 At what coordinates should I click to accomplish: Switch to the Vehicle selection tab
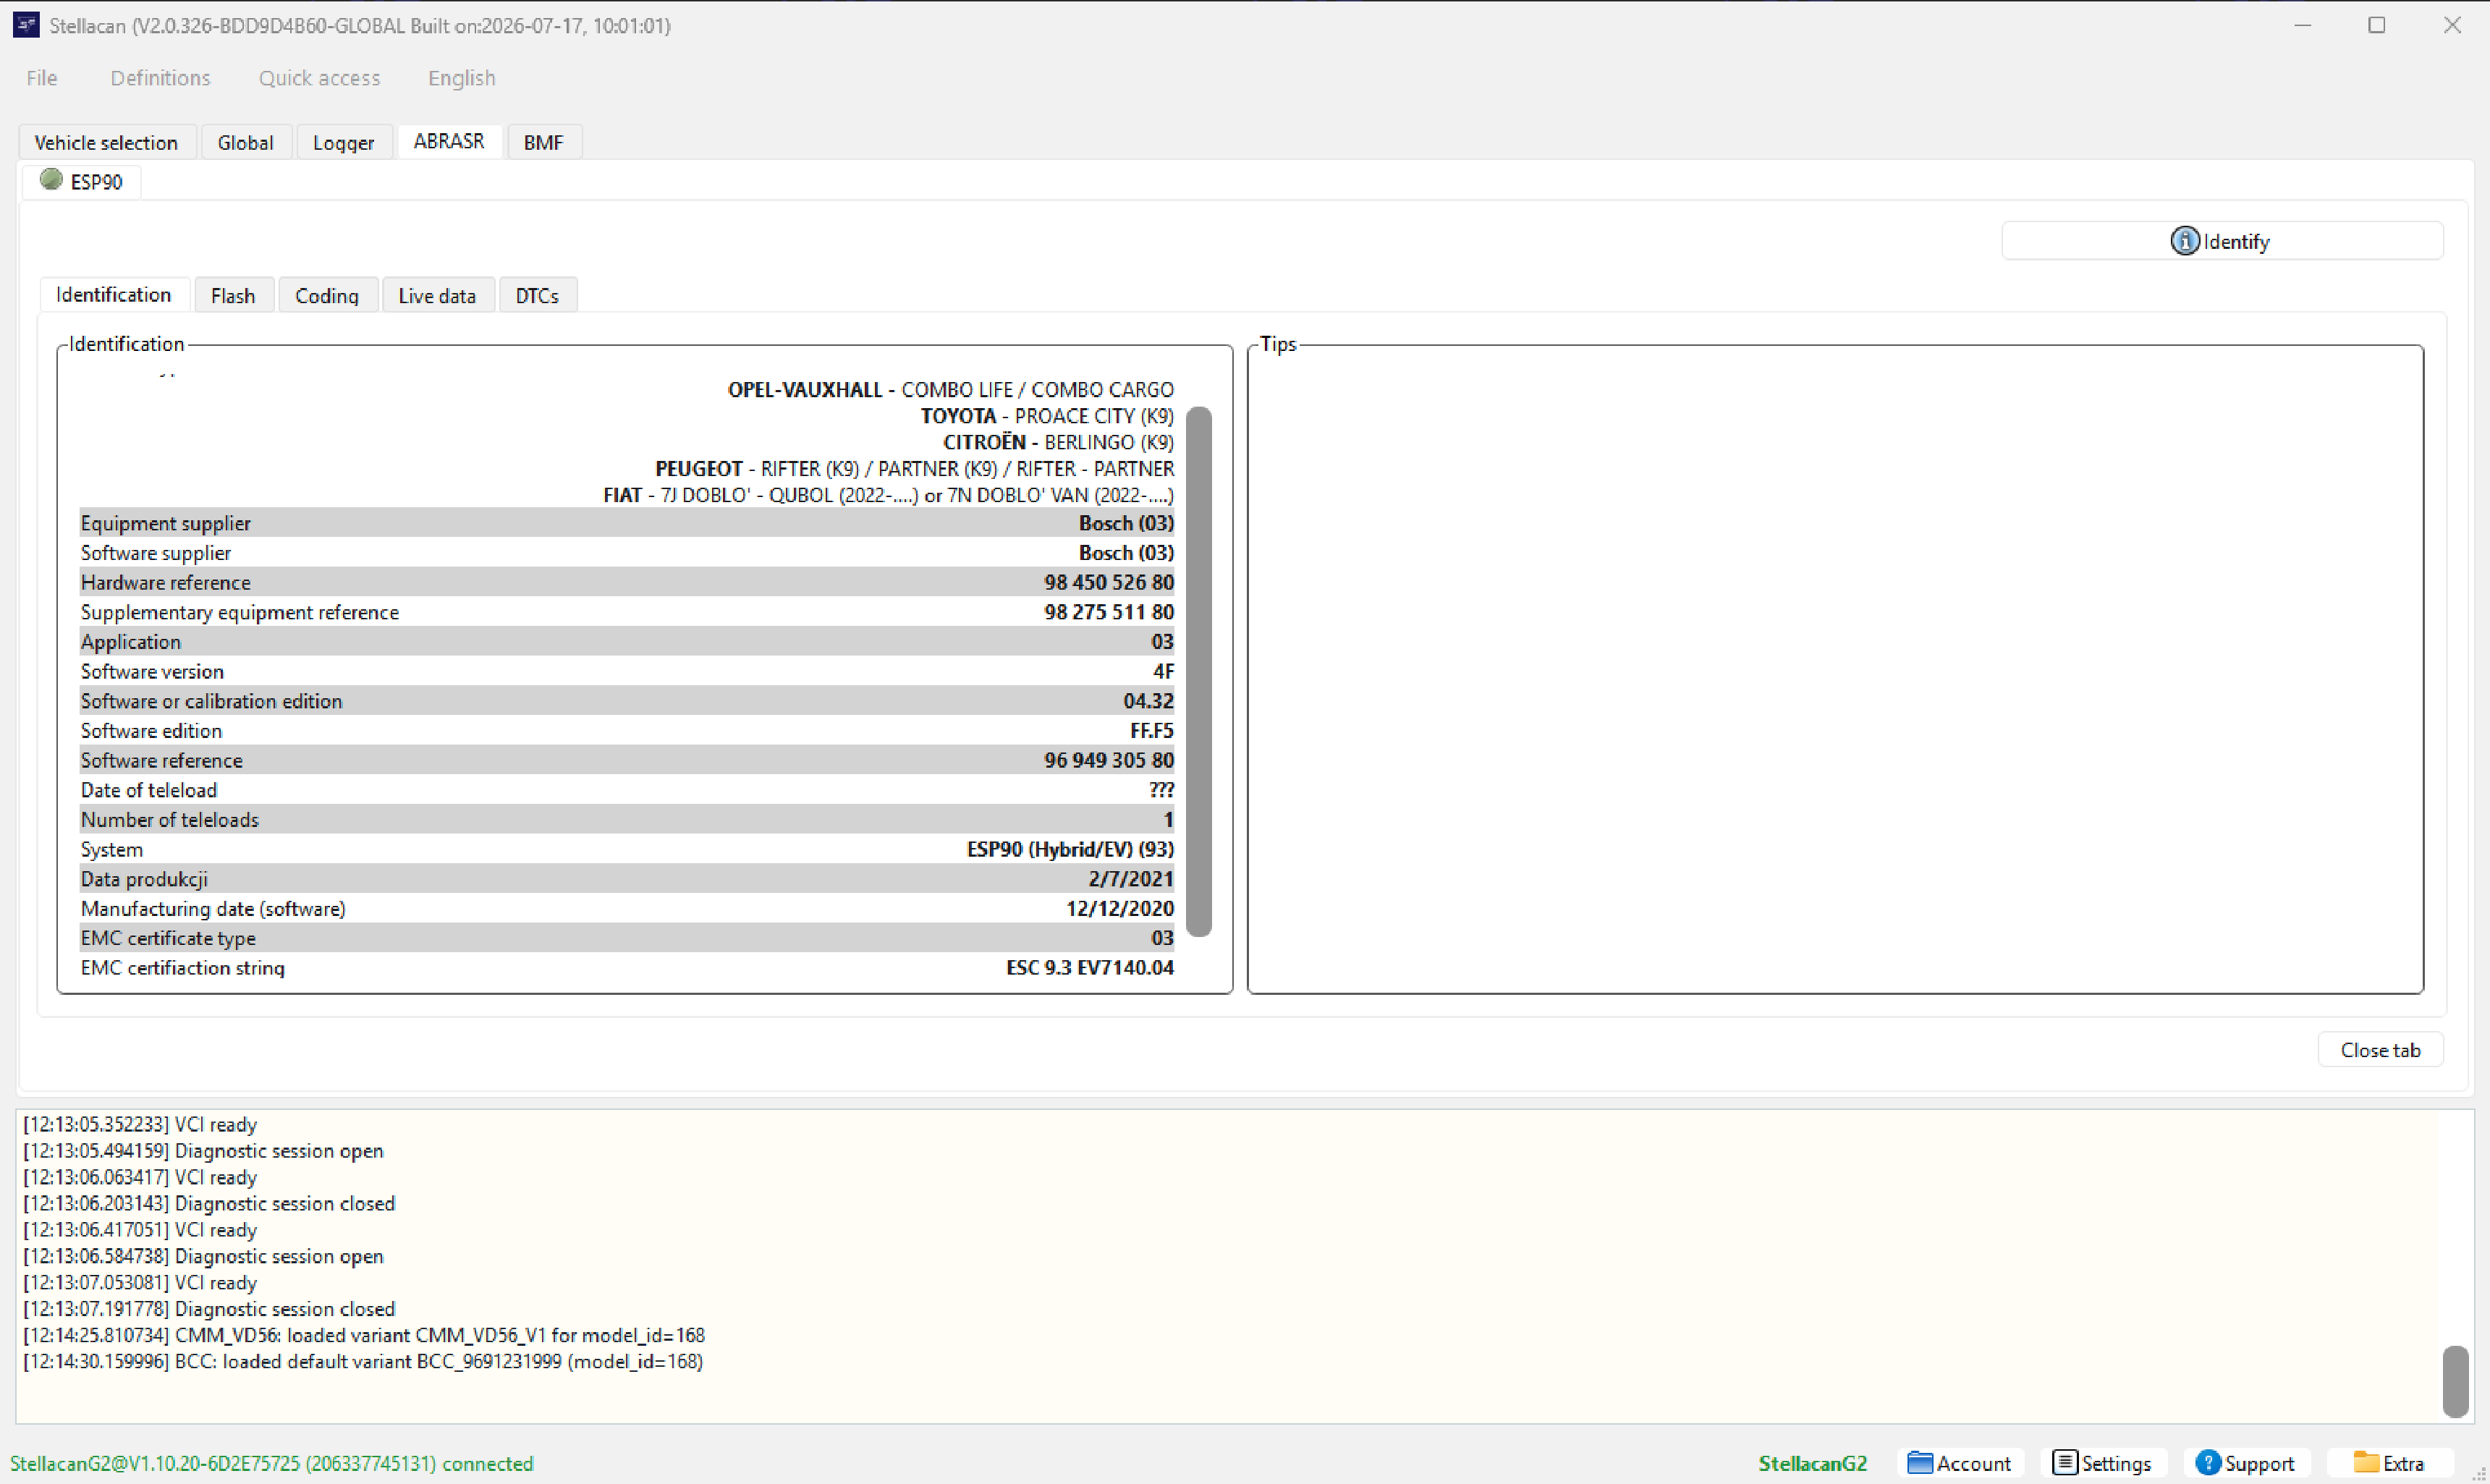[x=106, y=142]
